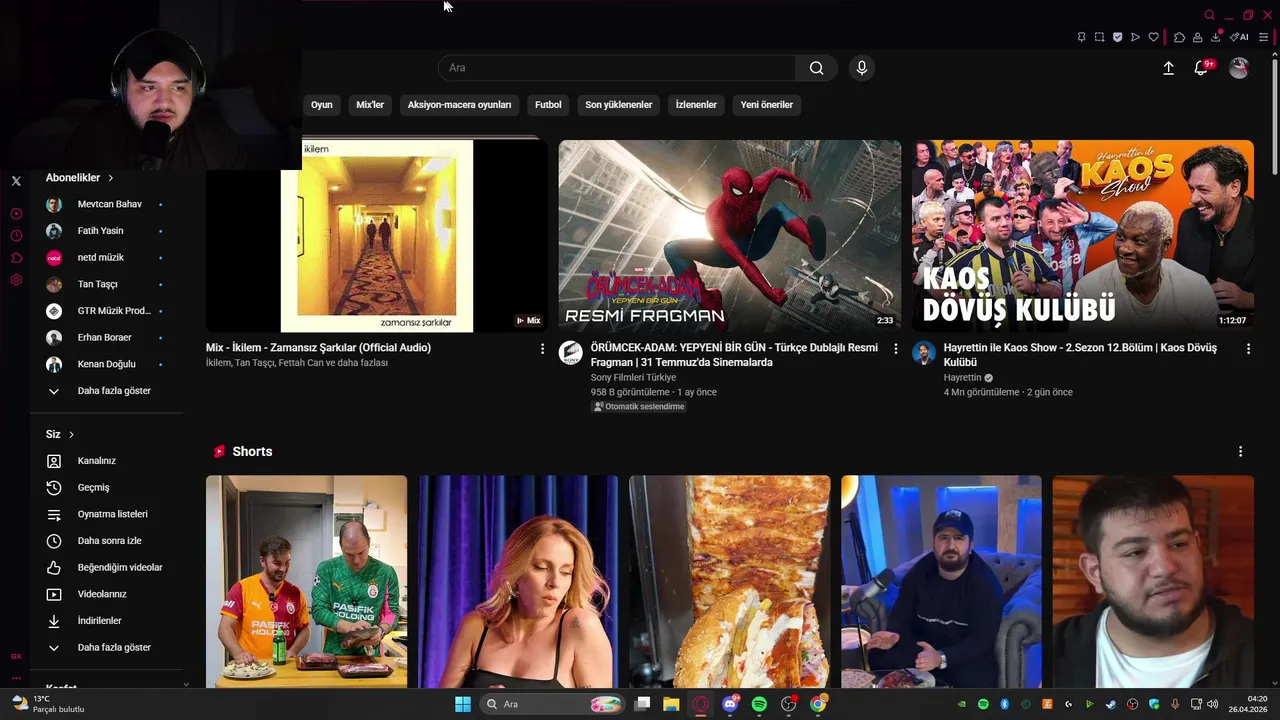This screenshot has width=1280, height=720.
Task: Click the Sony Filmleri Türkiye channel name
Action: [633, 378]
